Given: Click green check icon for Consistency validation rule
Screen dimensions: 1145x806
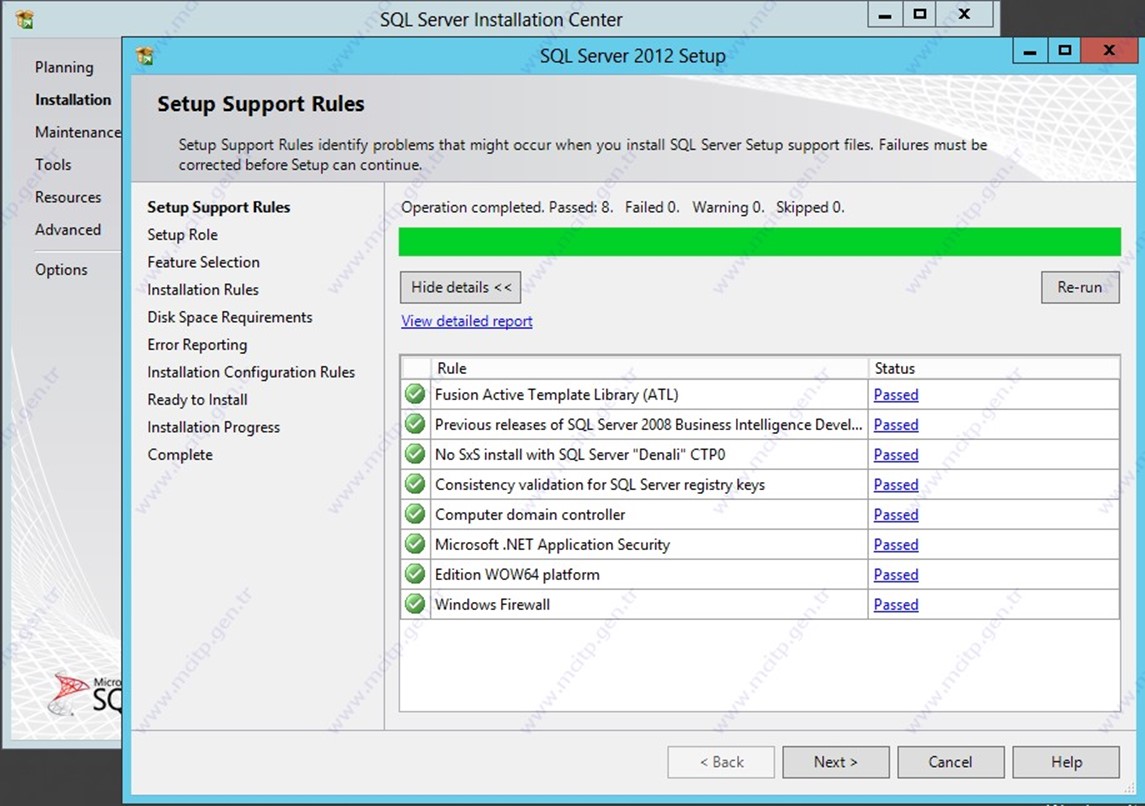Looking at the screenshot, I should [x=415, y=484].
